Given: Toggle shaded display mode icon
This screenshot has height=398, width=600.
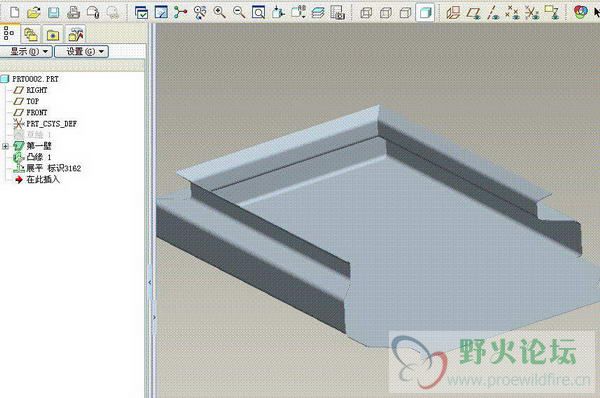Looking at the screenshot, I should [426, 13].
